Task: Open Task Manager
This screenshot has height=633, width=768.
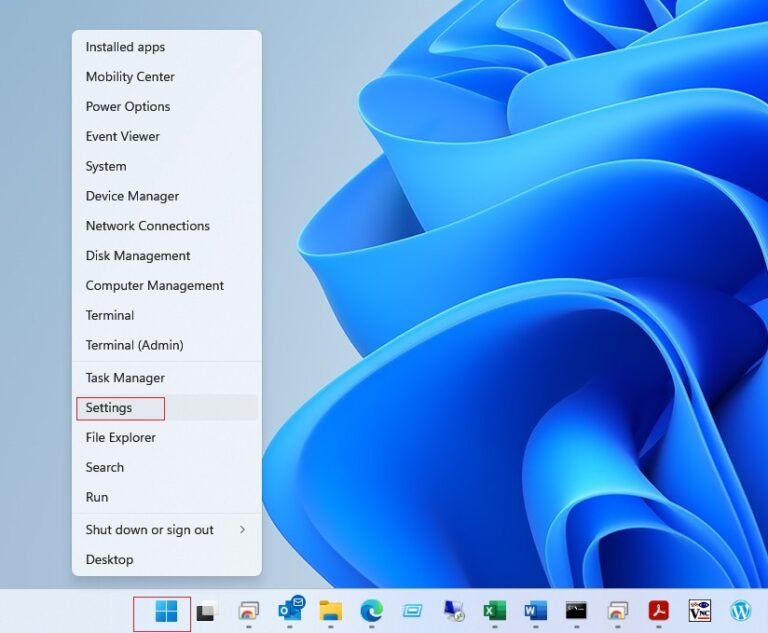Action: click(167, 378)
